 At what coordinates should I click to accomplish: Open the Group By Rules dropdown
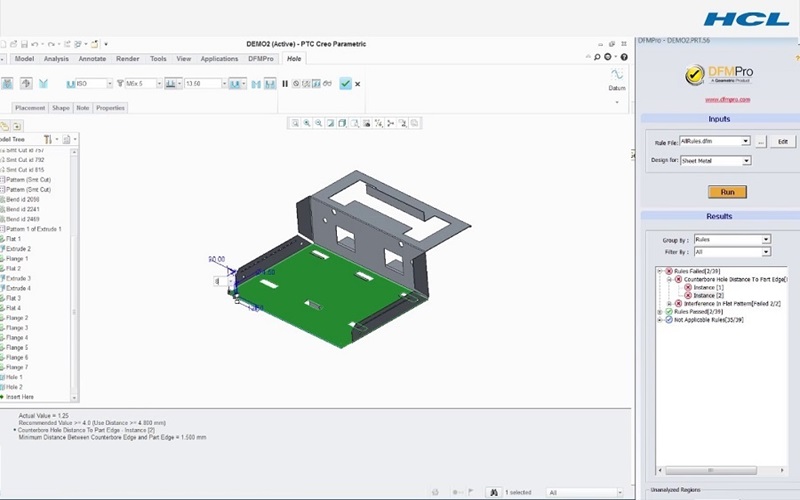pos(766,239)
